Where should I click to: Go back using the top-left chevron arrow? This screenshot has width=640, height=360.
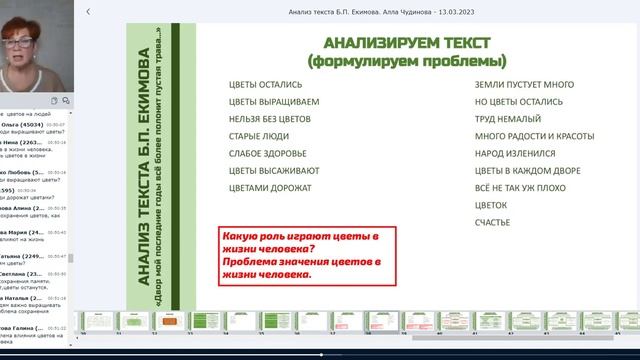tap(88, 12)
